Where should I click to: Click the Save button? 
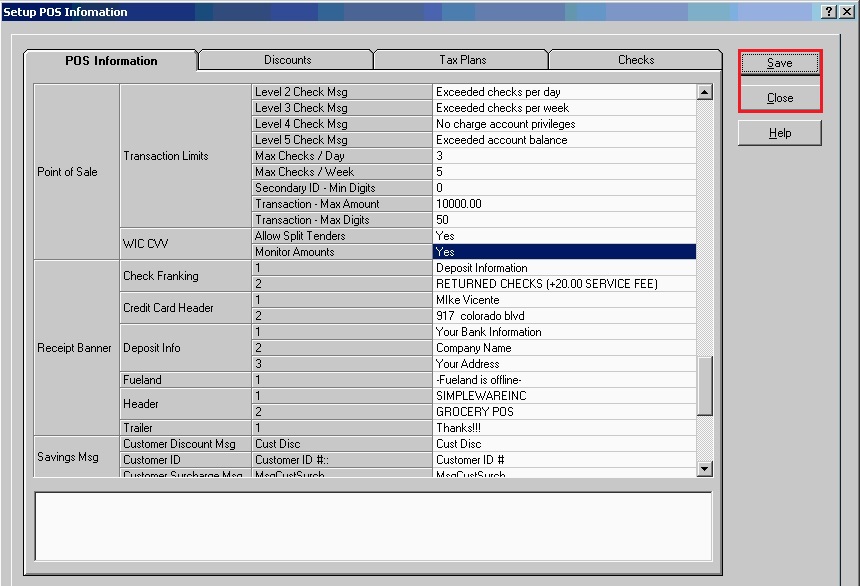pyautogui.click(x=779, y=63)
